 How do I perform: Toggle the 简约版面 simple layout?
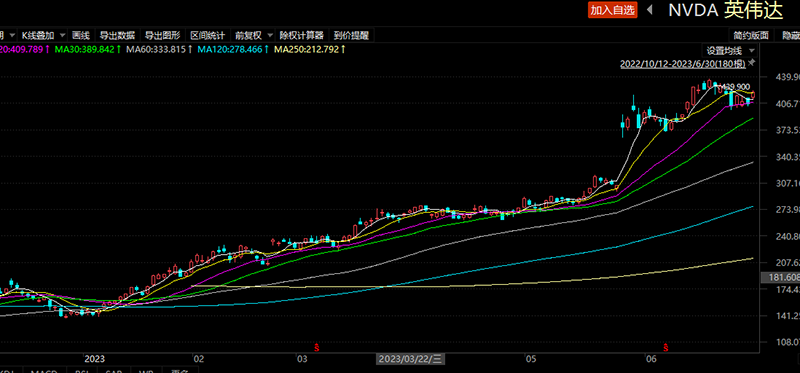point(751,35)
